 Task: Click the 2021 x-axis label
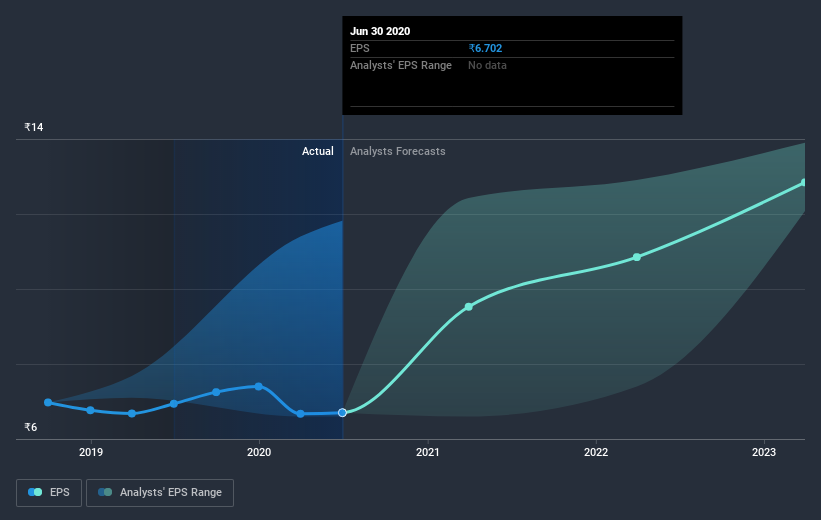coord(428,452)
